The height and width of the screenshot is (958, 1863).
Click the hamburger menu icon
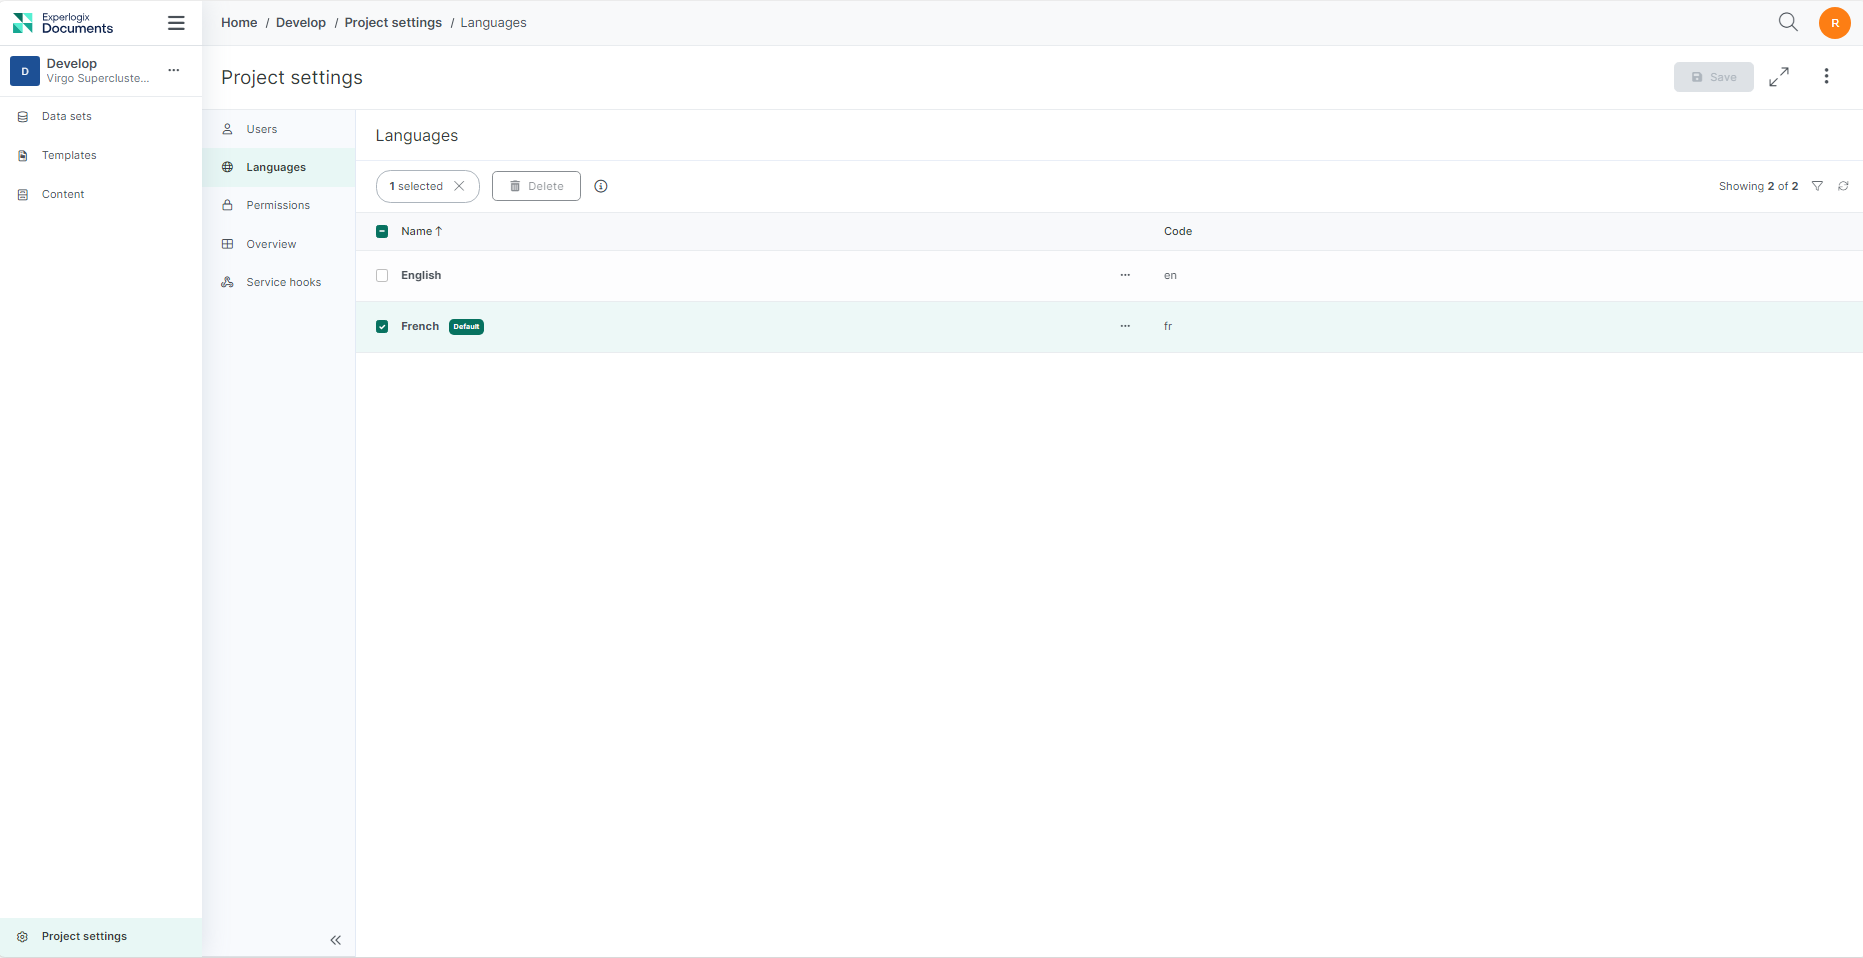click(x=176, y=23)
